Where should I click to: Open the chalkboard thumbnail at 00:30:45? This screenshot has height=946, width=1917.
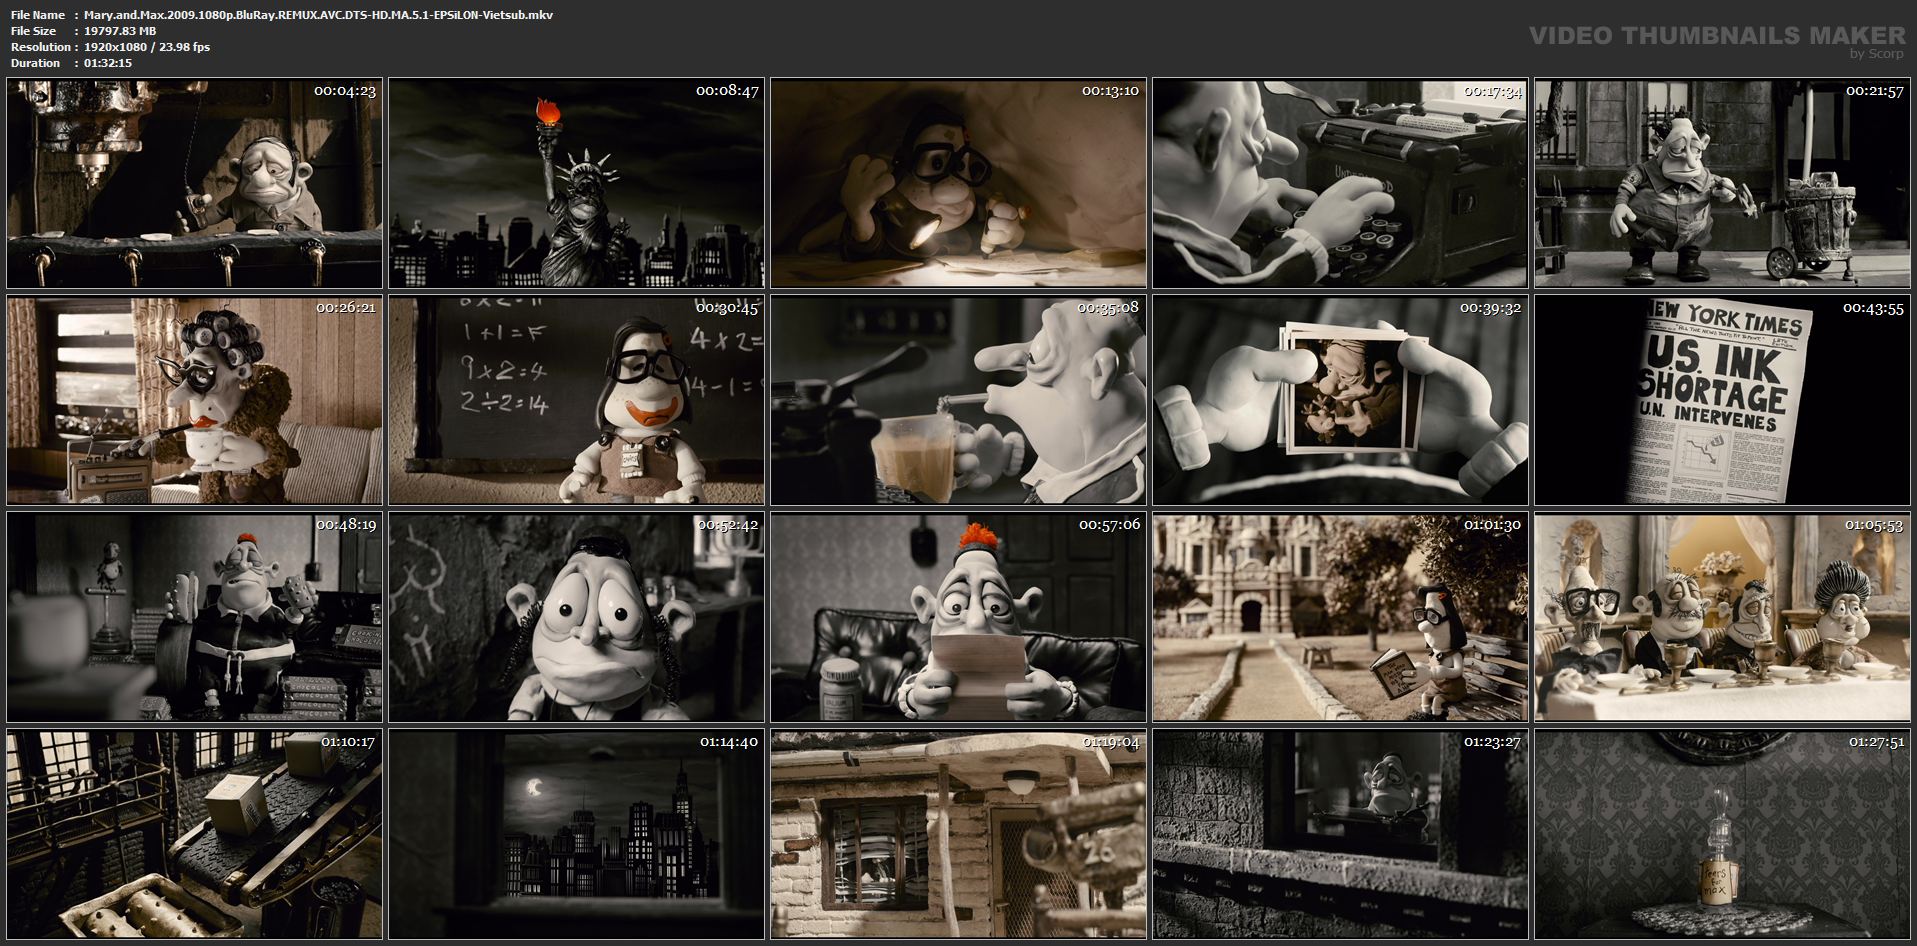pos(576,400)
